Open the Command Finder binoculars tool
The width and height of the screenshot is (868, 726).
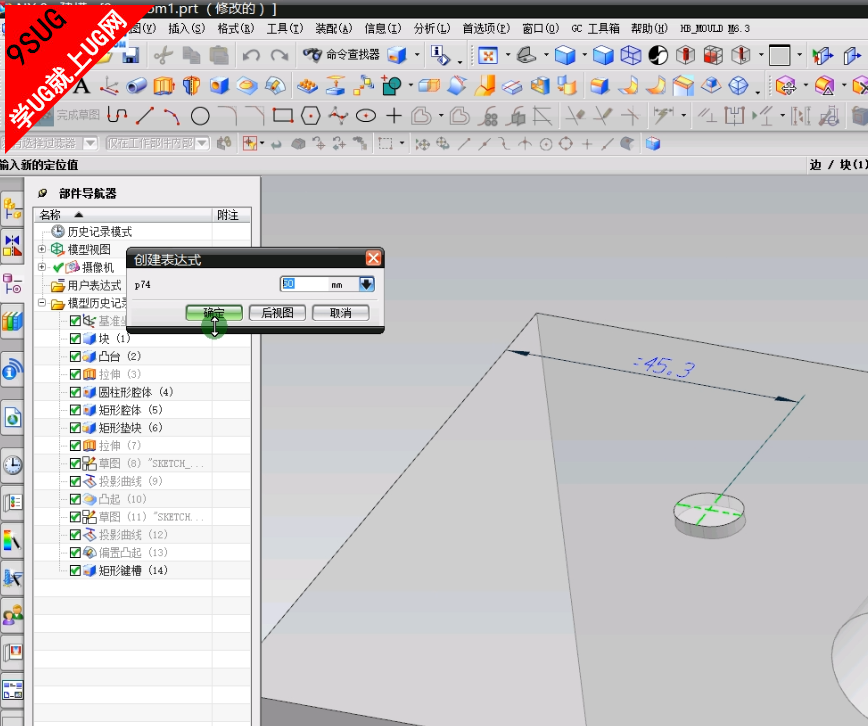[x=341, y=55]
